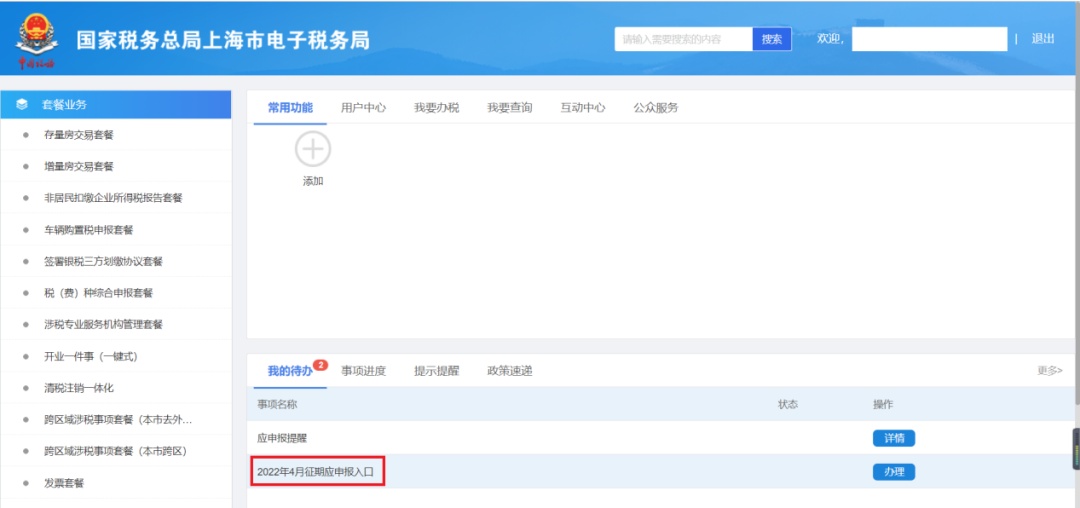Click the 添加 plus circle icon
Image resolution: width=1080 pixels, height=508 pixels.
(x=313, y=149)
